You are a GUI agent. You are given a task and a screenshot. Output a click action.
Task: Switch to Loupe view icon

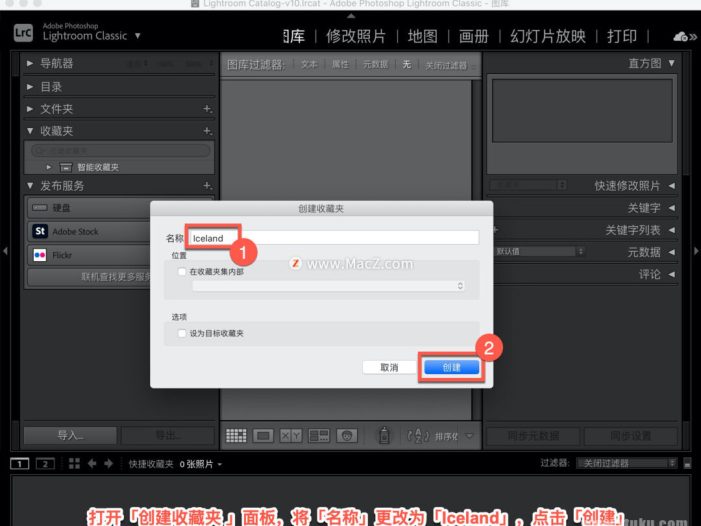pyautogui.click(x=263, y=435)
